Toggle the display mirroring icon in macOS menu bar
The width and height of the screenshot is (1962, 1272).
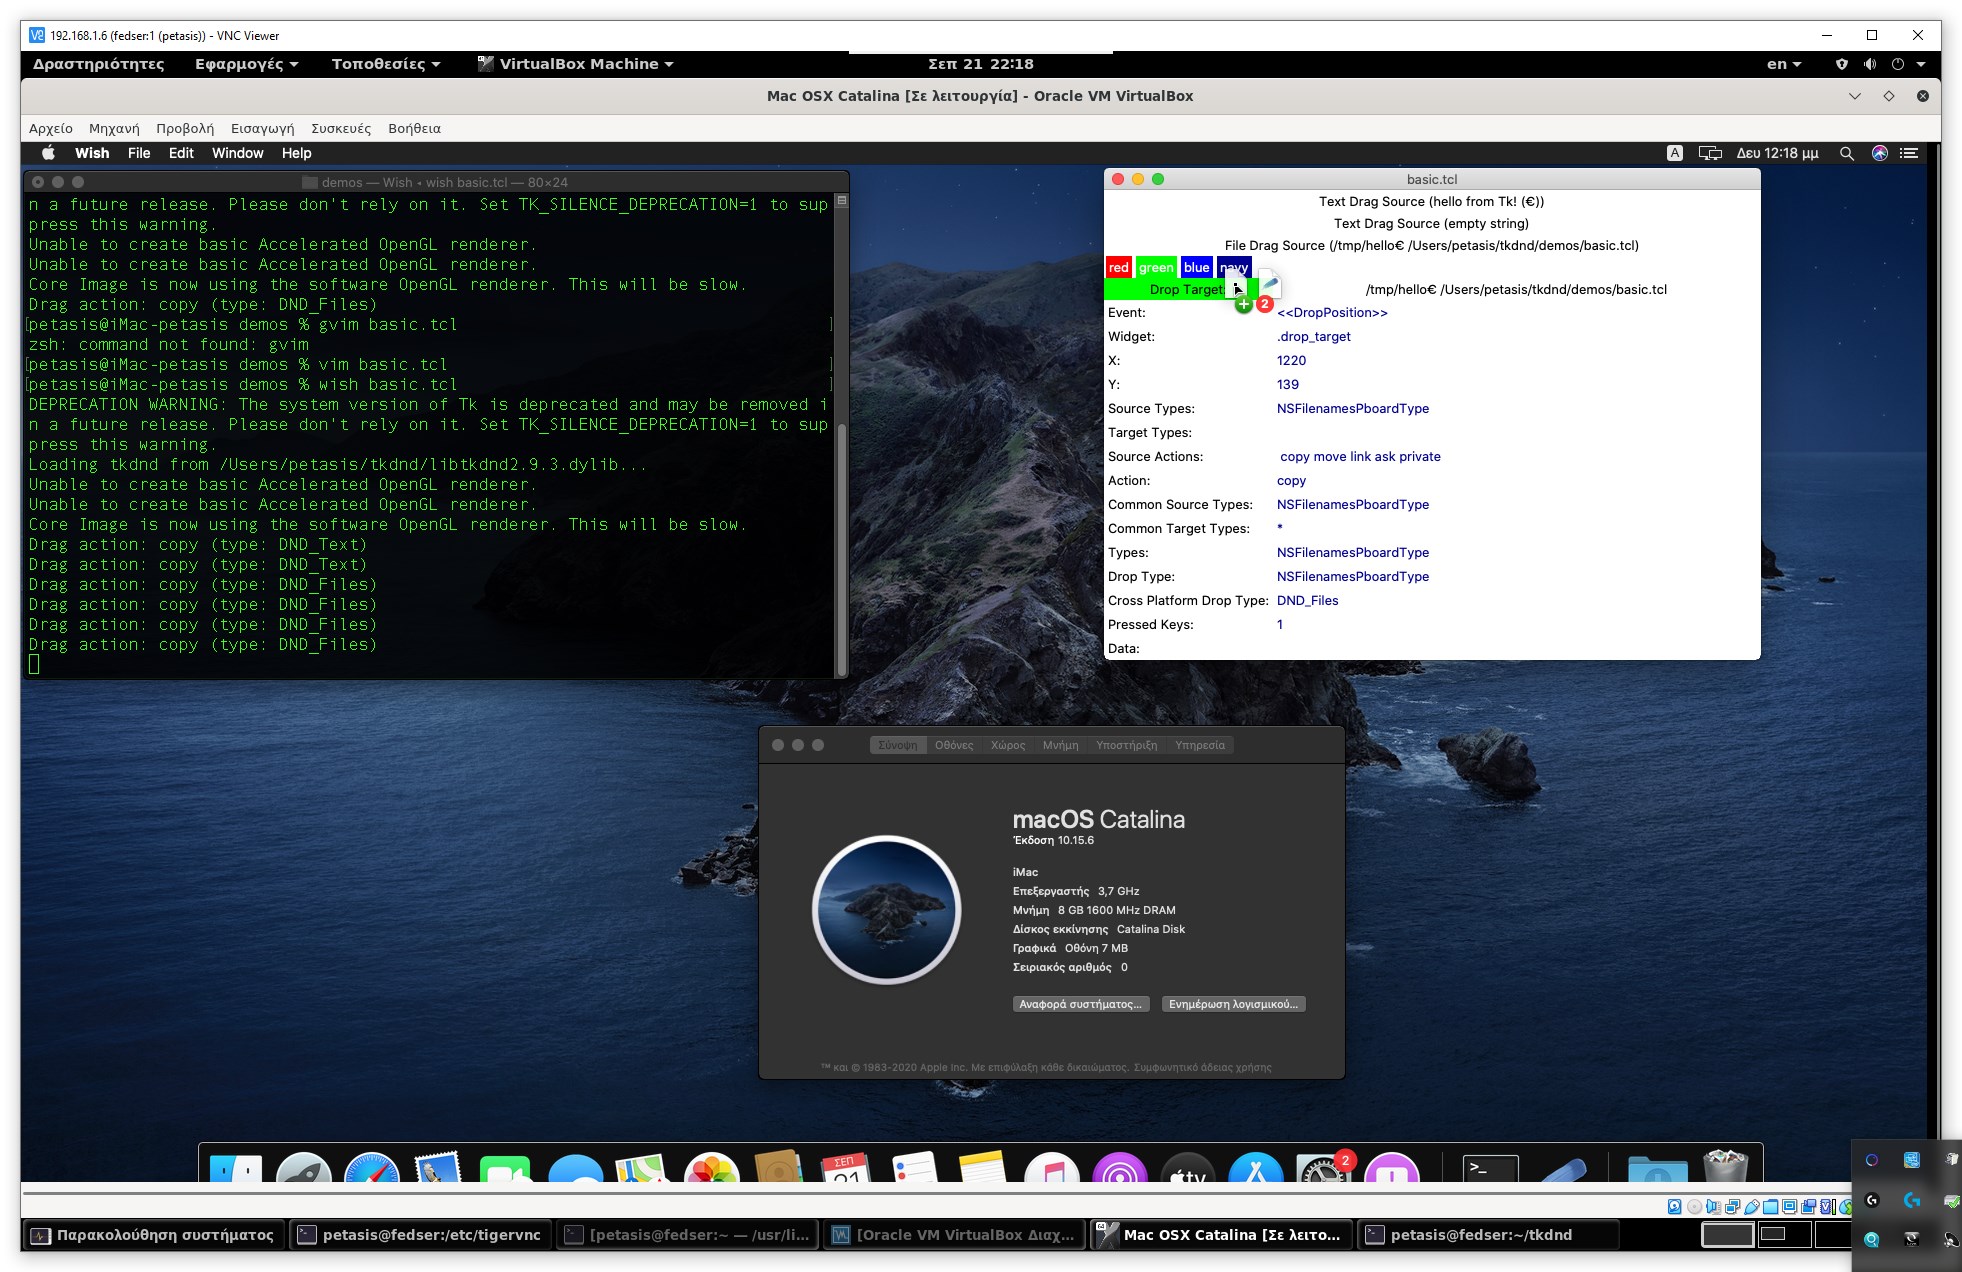click(1710, 153)
